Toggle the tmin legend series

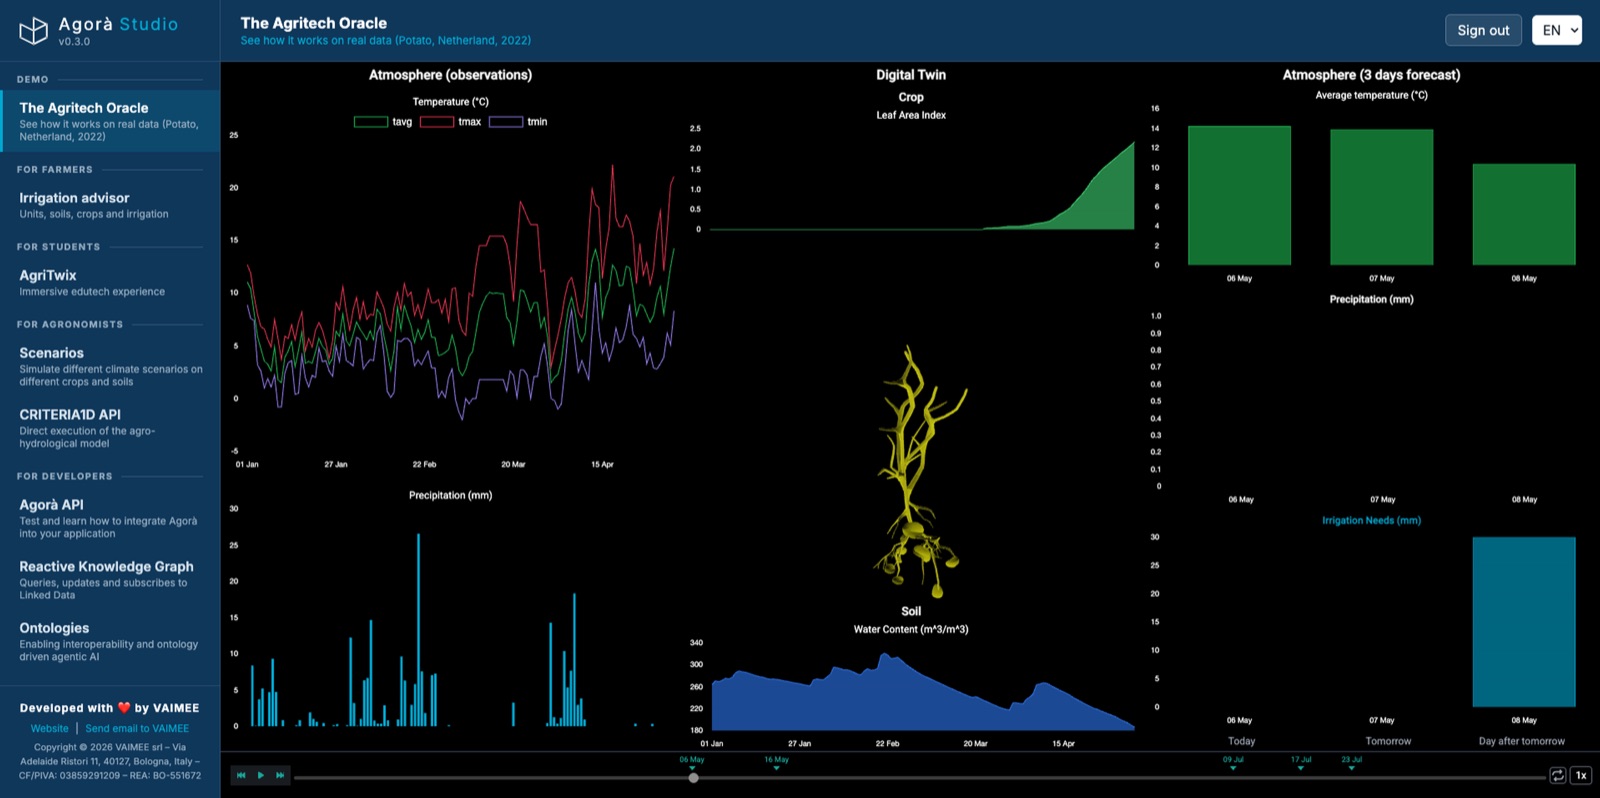click(x=518, y=122)
